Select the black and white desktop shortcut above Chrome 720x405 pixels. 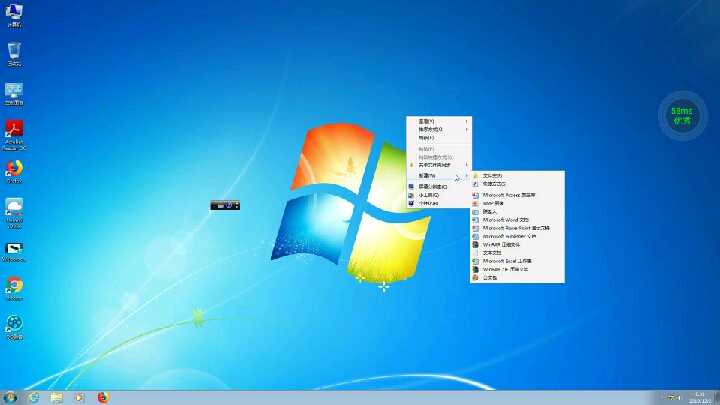click(14, 253)
